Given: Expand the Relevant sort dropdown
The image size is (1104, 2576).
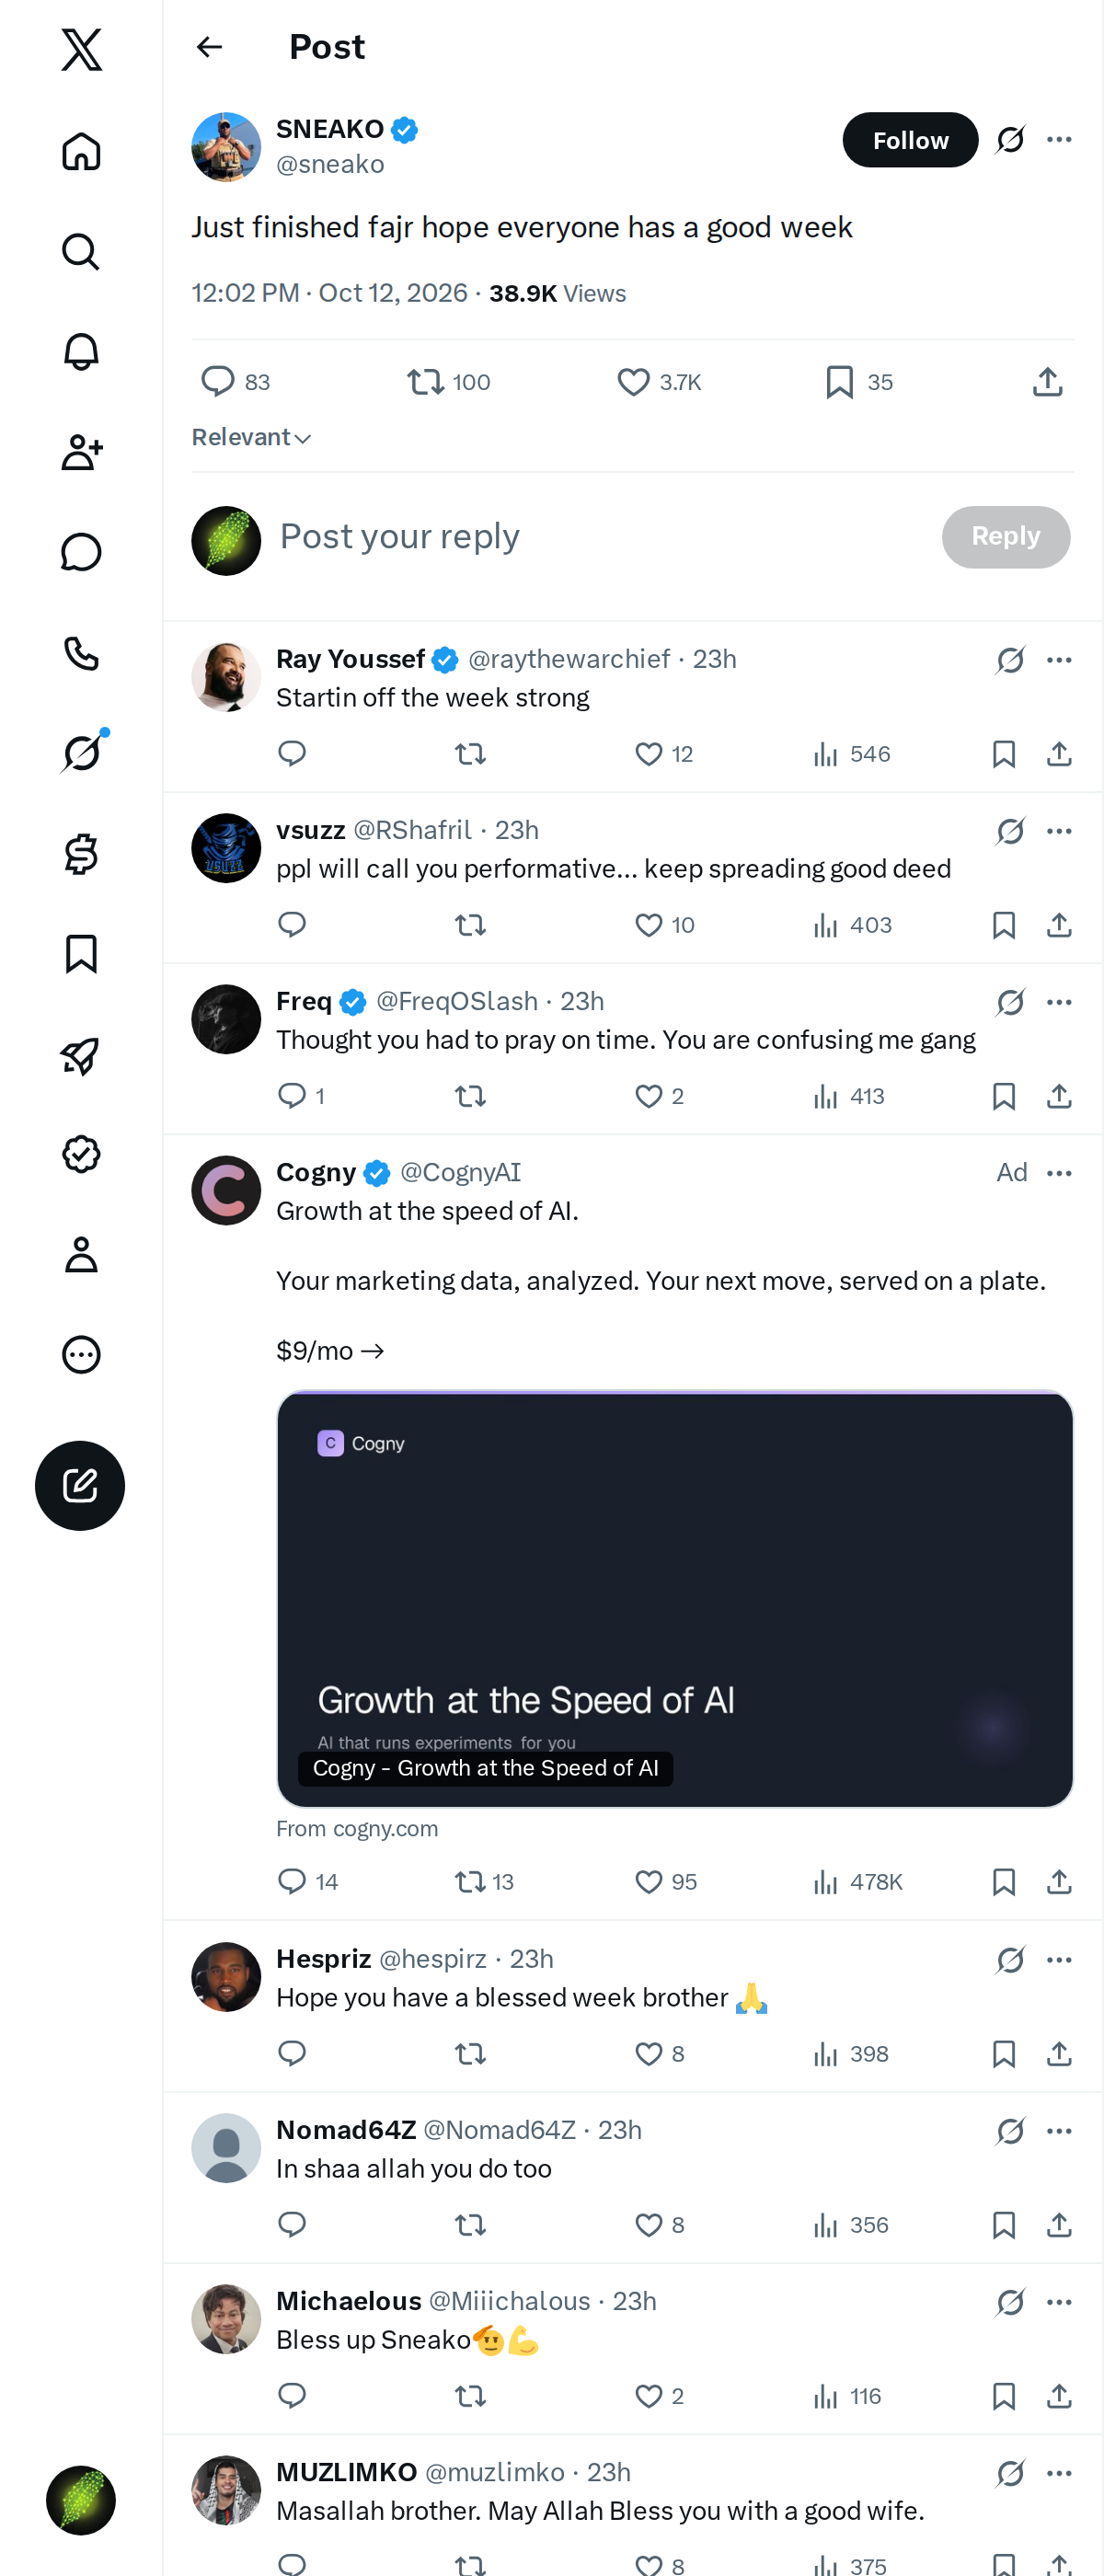Looking at the screenshot, I should (251, 438).
